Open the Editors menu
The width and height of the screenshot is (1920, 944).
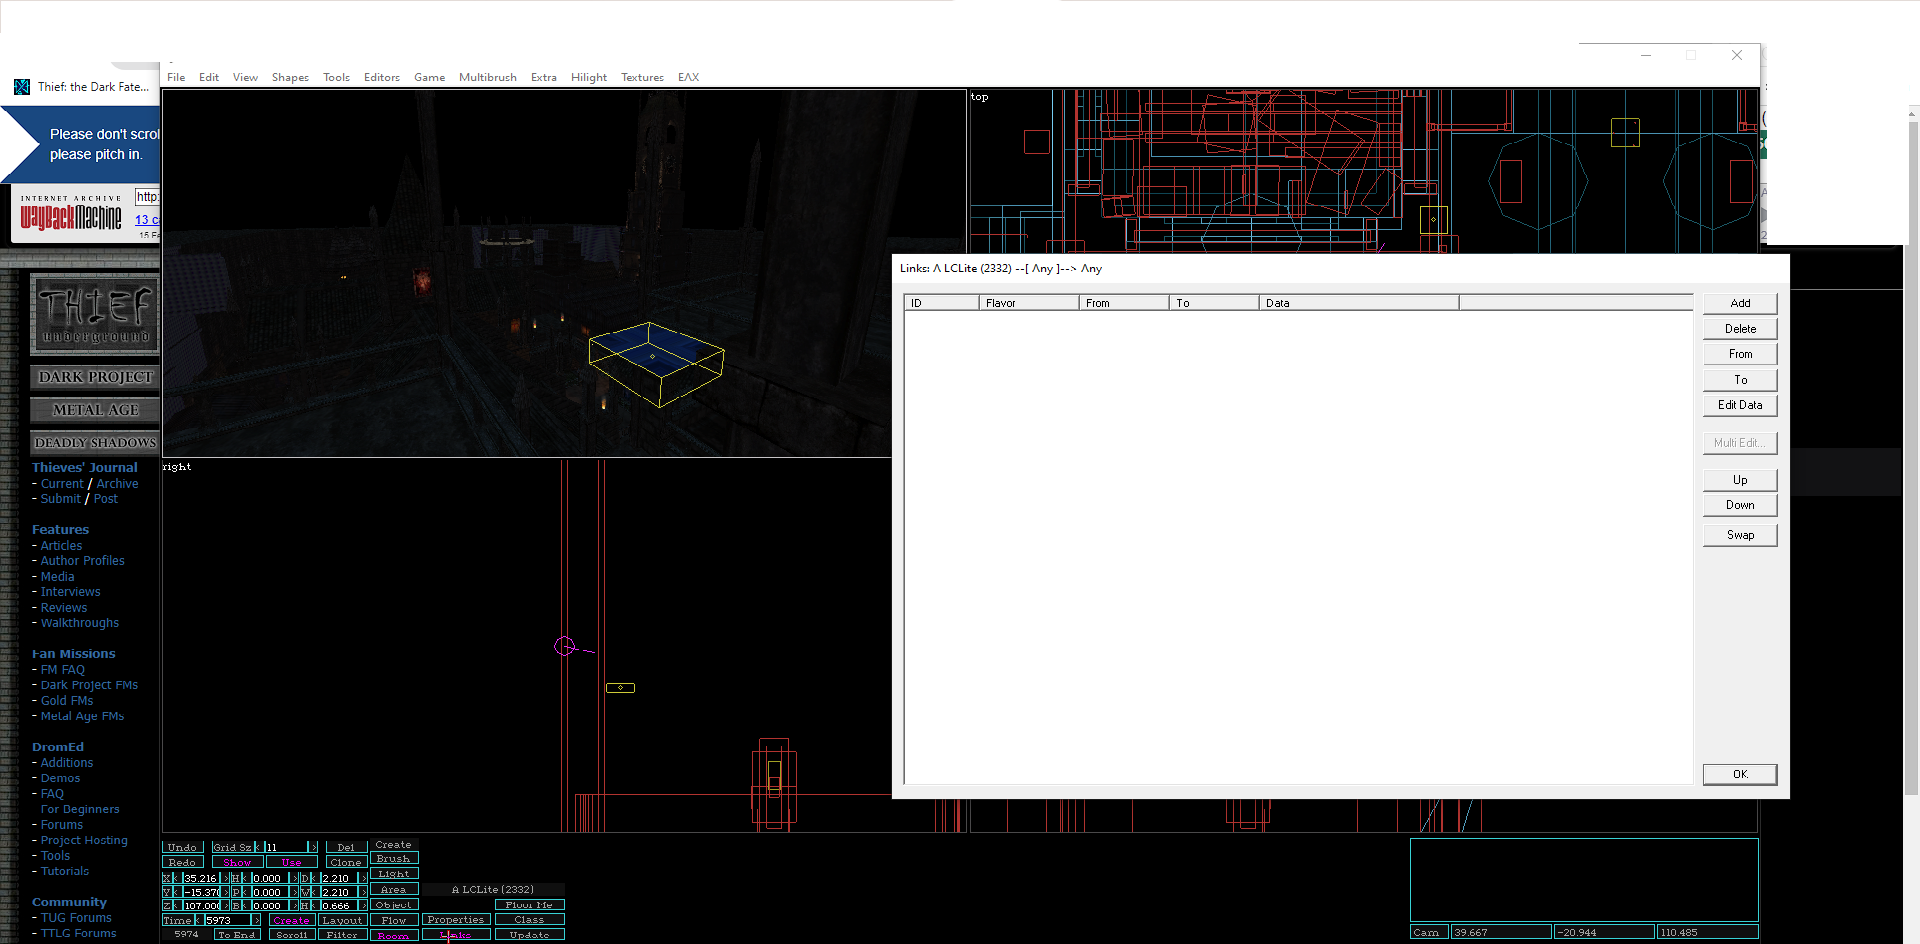pos(381,77)
